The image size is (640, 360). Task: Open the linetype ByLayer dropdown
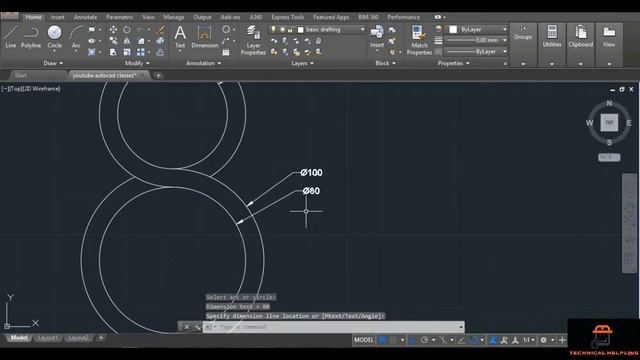tap(476, 51)
